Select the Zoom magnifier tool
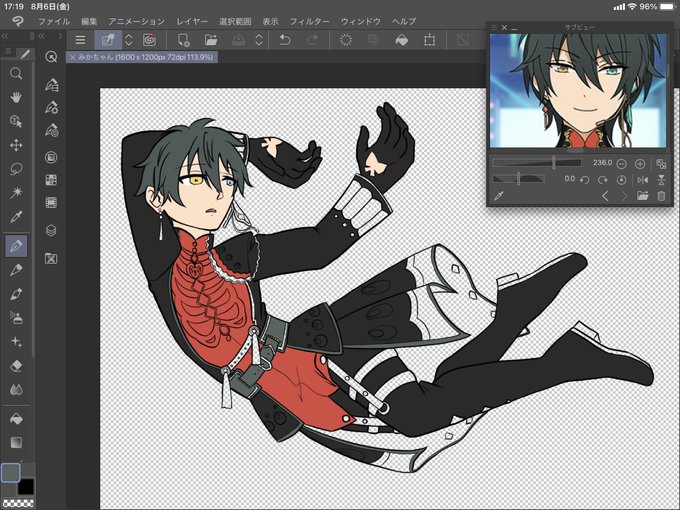This screenshot has width=680, height=510. (16, 73)
